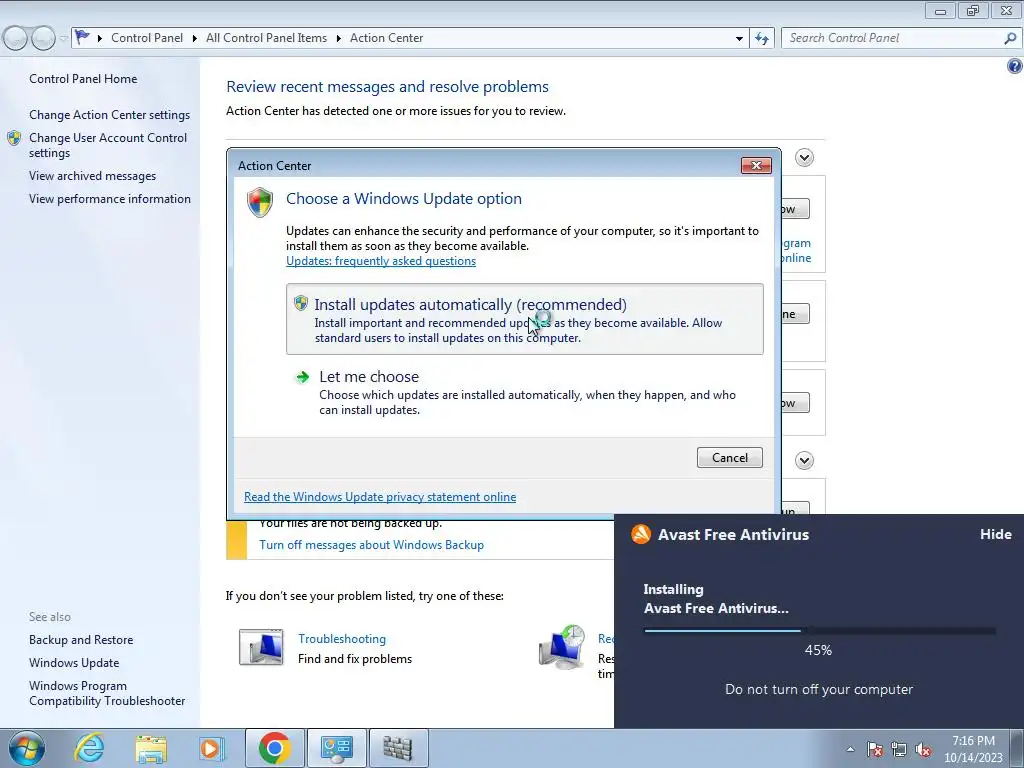
Task: Open Control Panel Home
Action: tap(83, 78)
